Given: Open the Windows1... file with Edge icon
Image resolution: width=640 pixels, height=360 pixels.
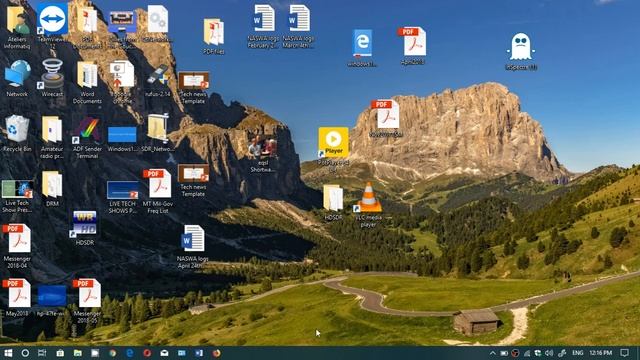Looking at the screenshot, I should pos(362,48).
